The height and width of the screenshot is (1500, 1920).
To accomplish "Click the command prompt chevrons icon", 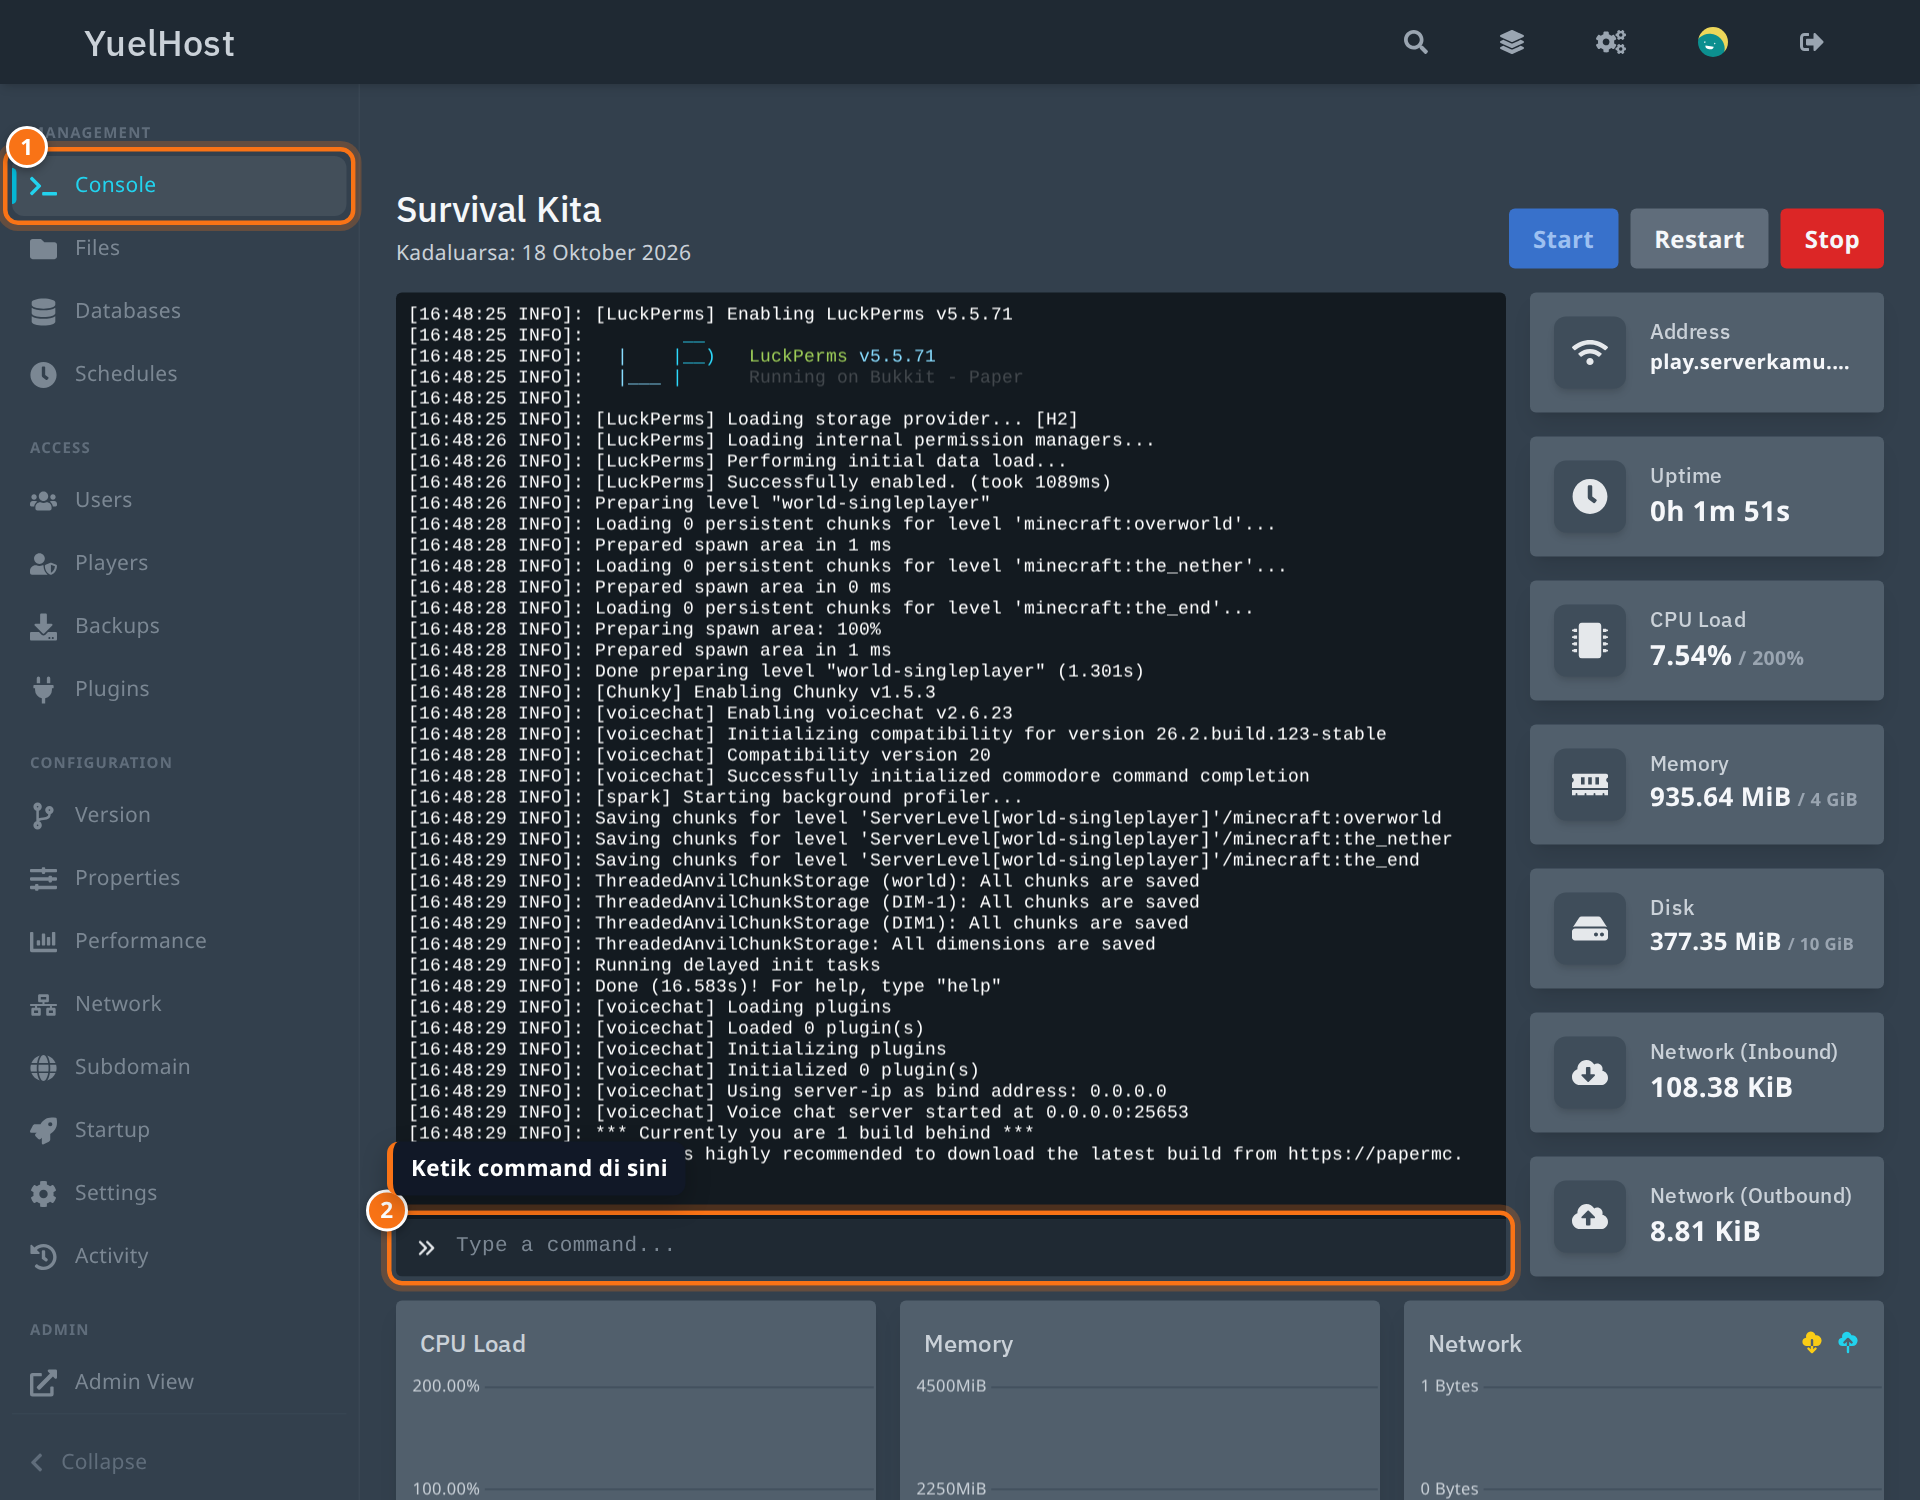I will point(426,1247).
